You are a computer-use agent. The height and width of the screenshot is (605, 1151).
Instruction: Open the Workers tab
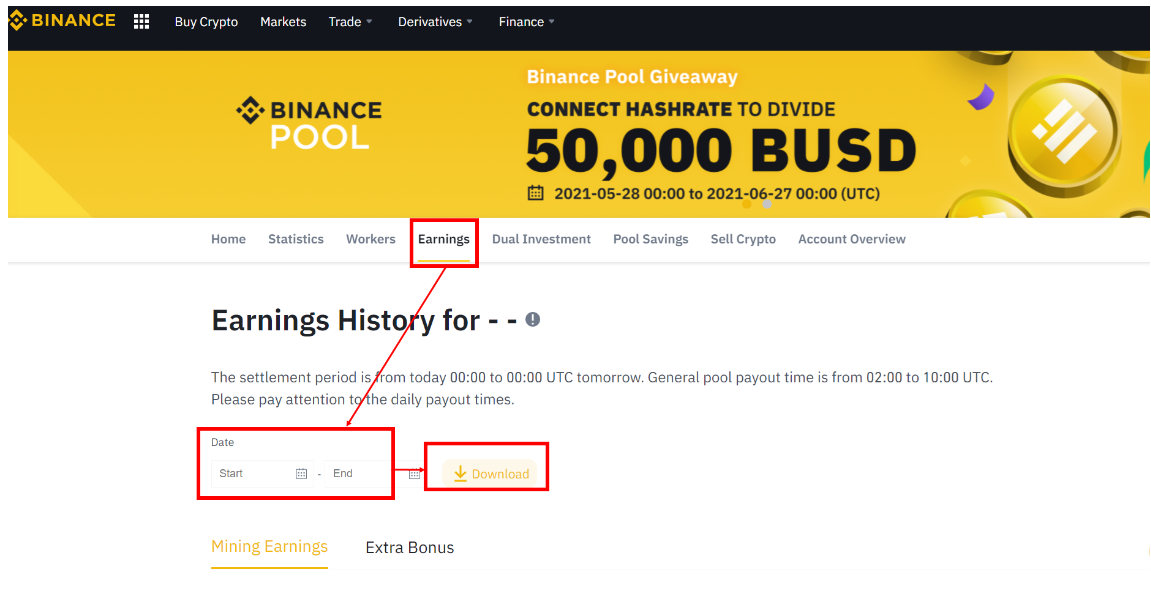coord(371,239)
